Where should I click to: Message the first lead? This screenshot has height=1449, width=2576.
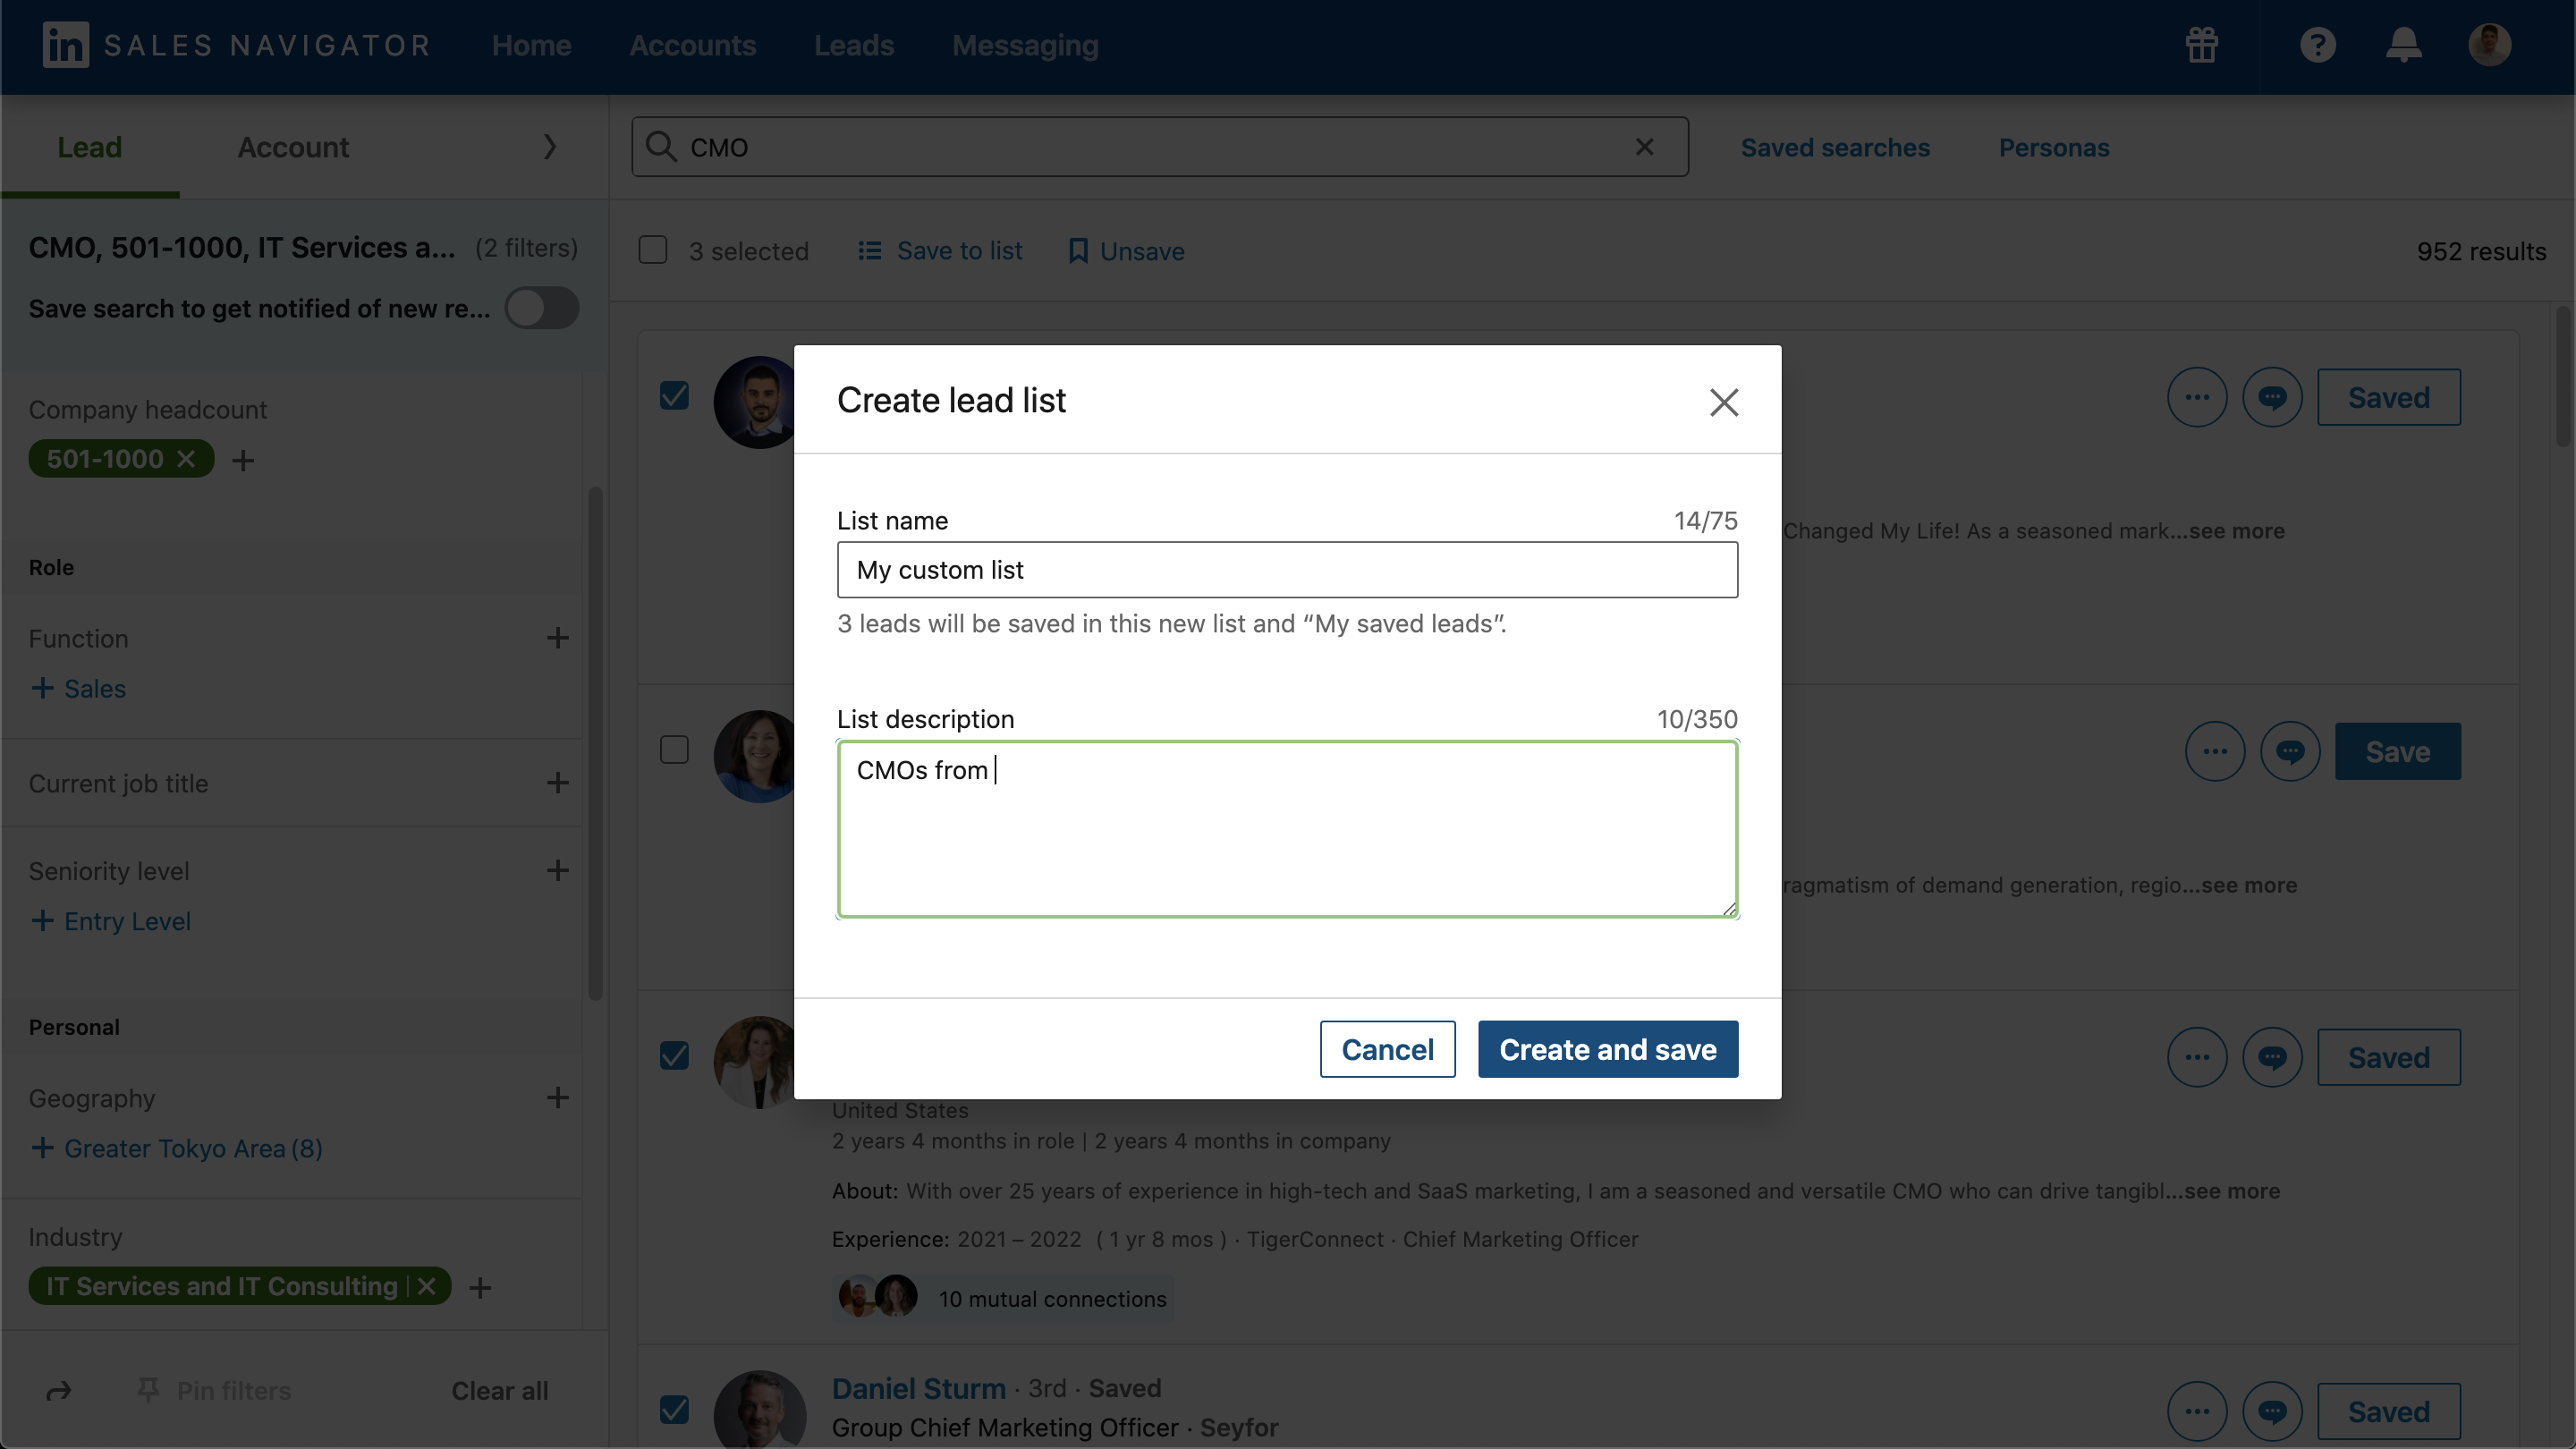tap(2272, 397)
